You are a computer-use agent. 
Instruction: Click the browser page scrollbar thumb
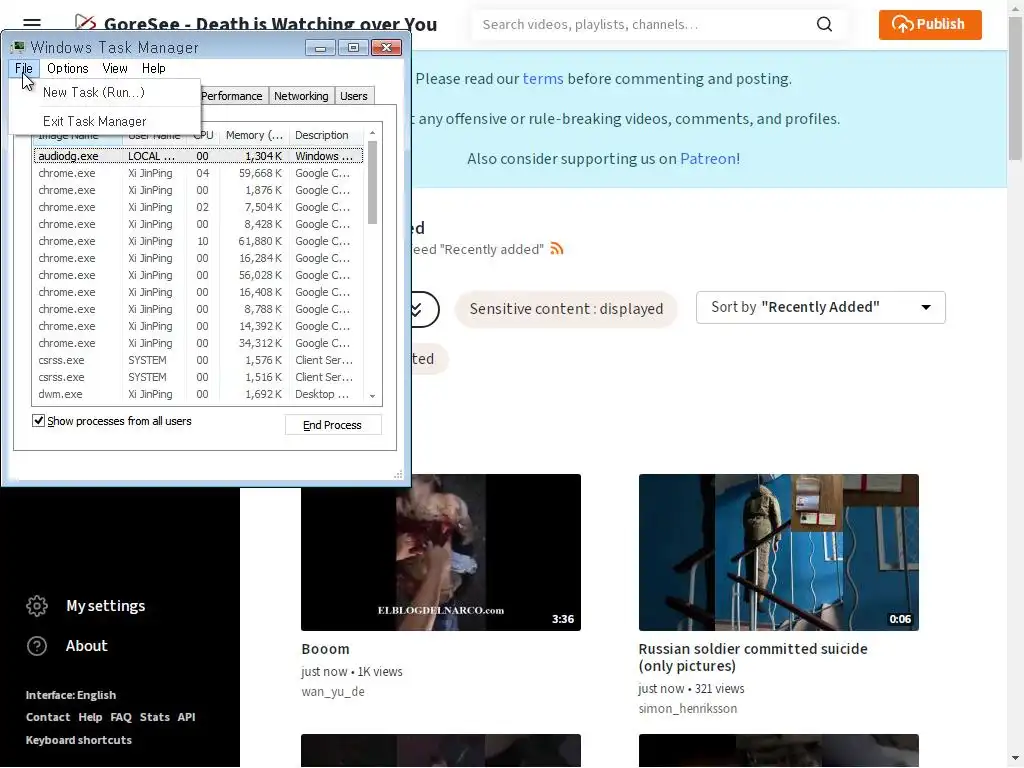[1016, 88]
